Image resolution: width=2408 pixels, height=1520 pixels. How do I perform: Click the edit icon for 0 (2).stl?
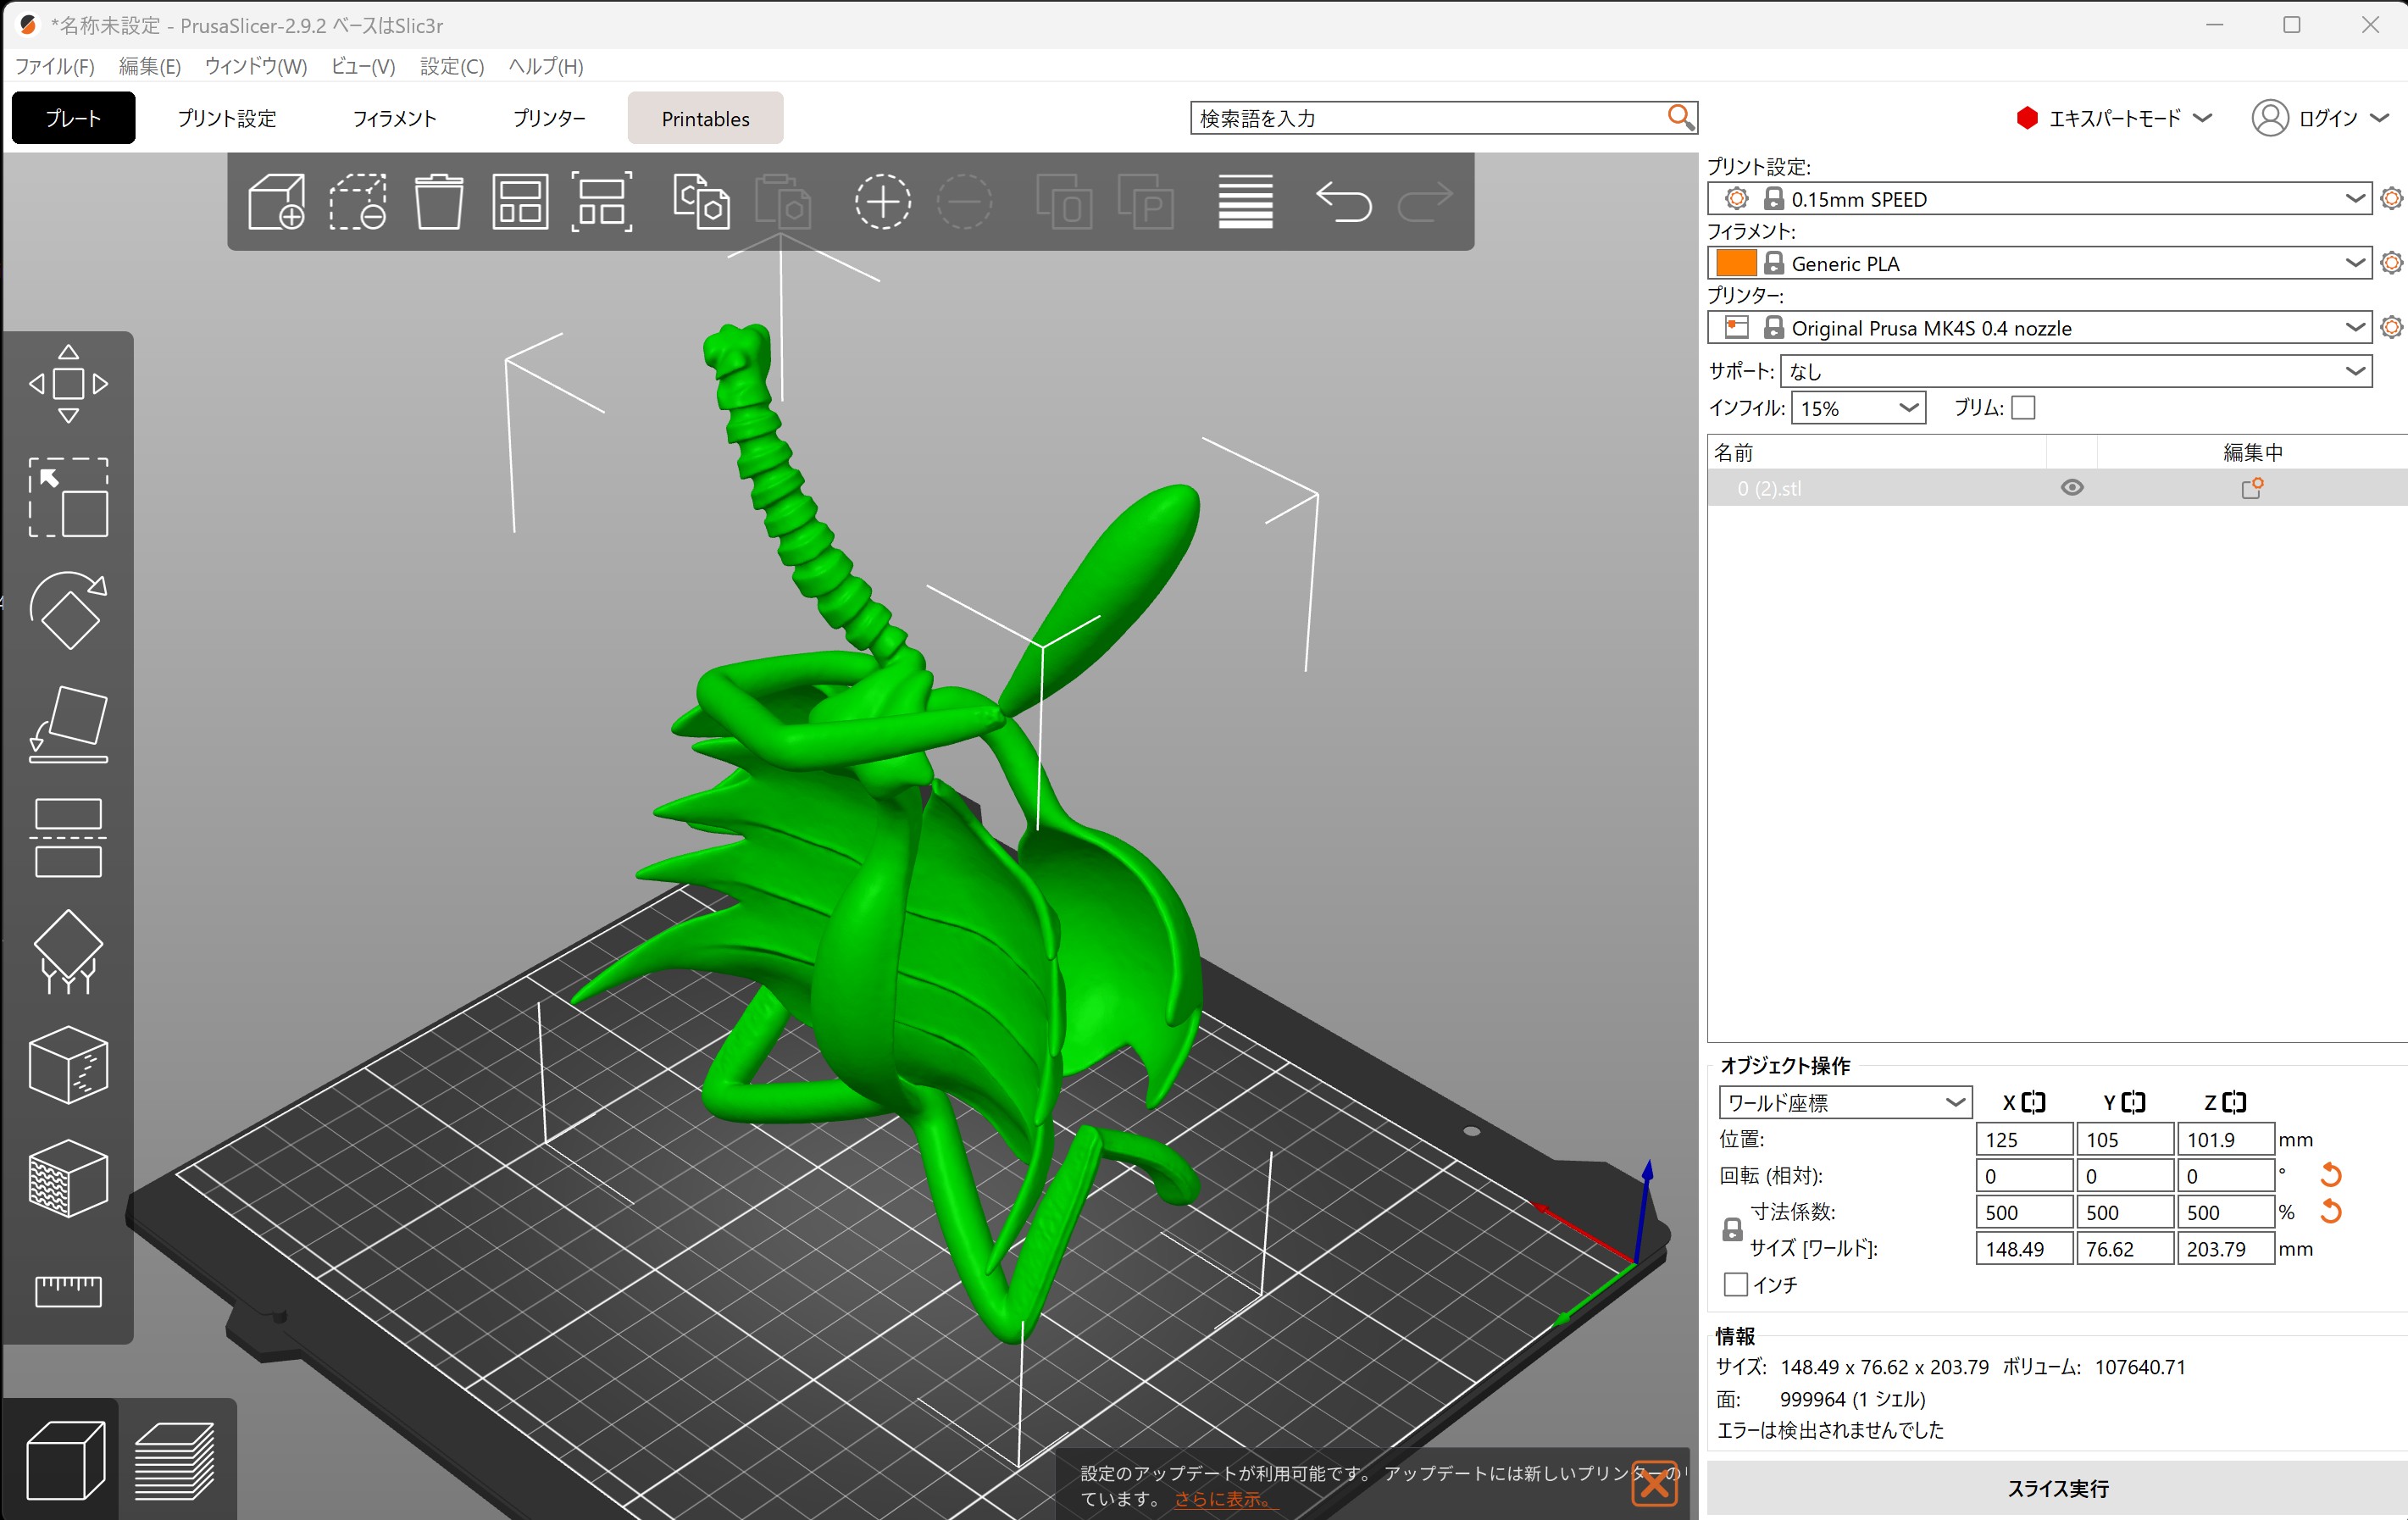pyautogui.click(x=2252, y=488)
